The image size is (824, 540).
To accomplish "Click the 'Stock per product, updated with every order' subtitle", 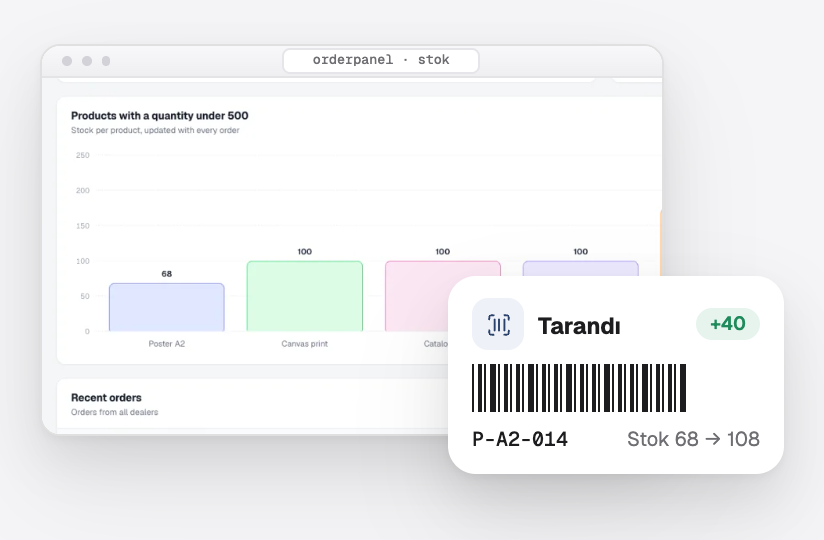I will pyautogui.click(x=155, y=130).
